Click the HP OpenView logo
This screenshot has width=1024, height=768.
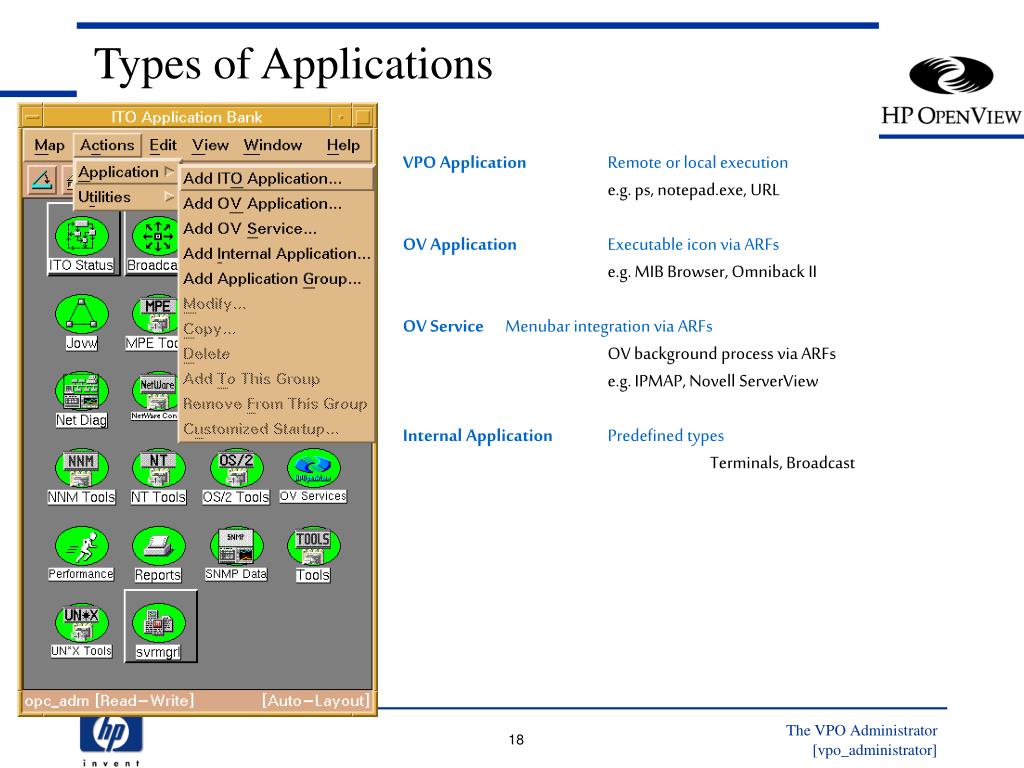click(x=952, y=92)
